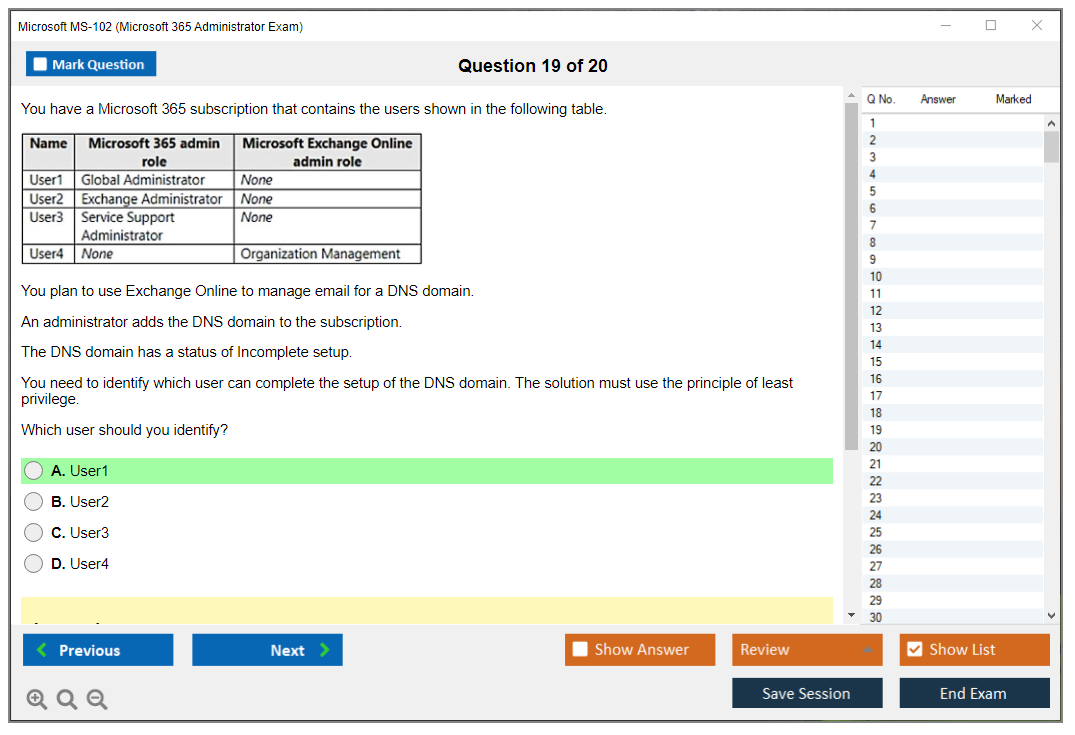Select answer A. User1

click(x=33, y=471)
